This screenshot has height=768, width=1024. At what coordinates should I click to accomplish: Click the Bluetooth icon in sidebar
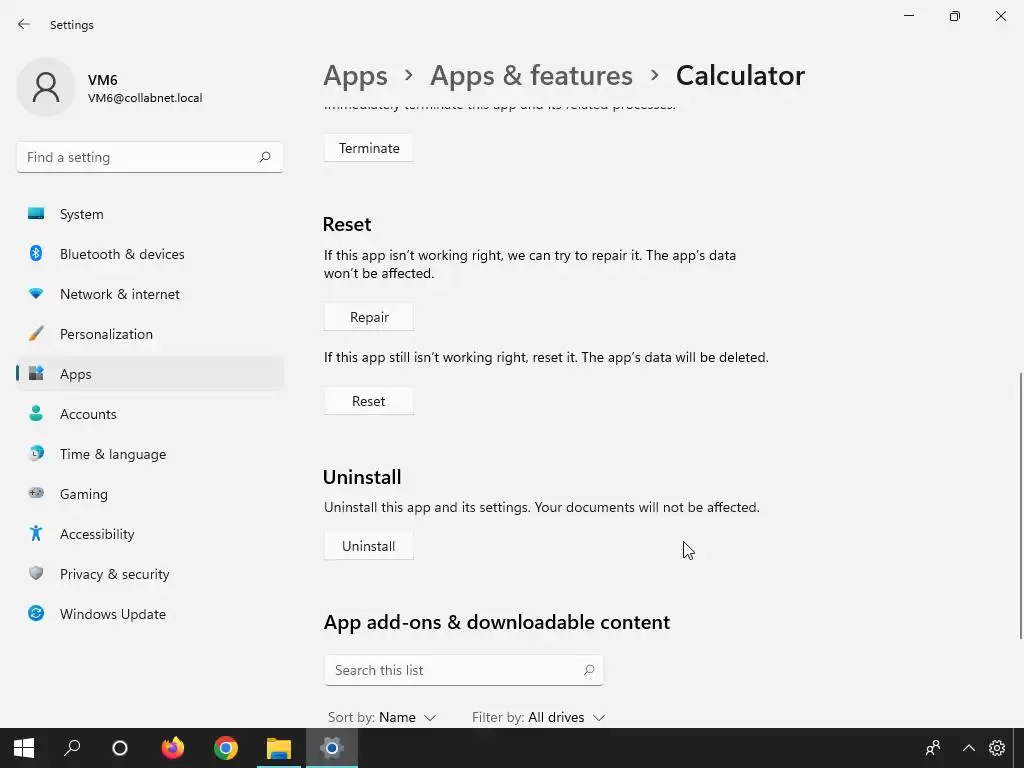[36, 253]
